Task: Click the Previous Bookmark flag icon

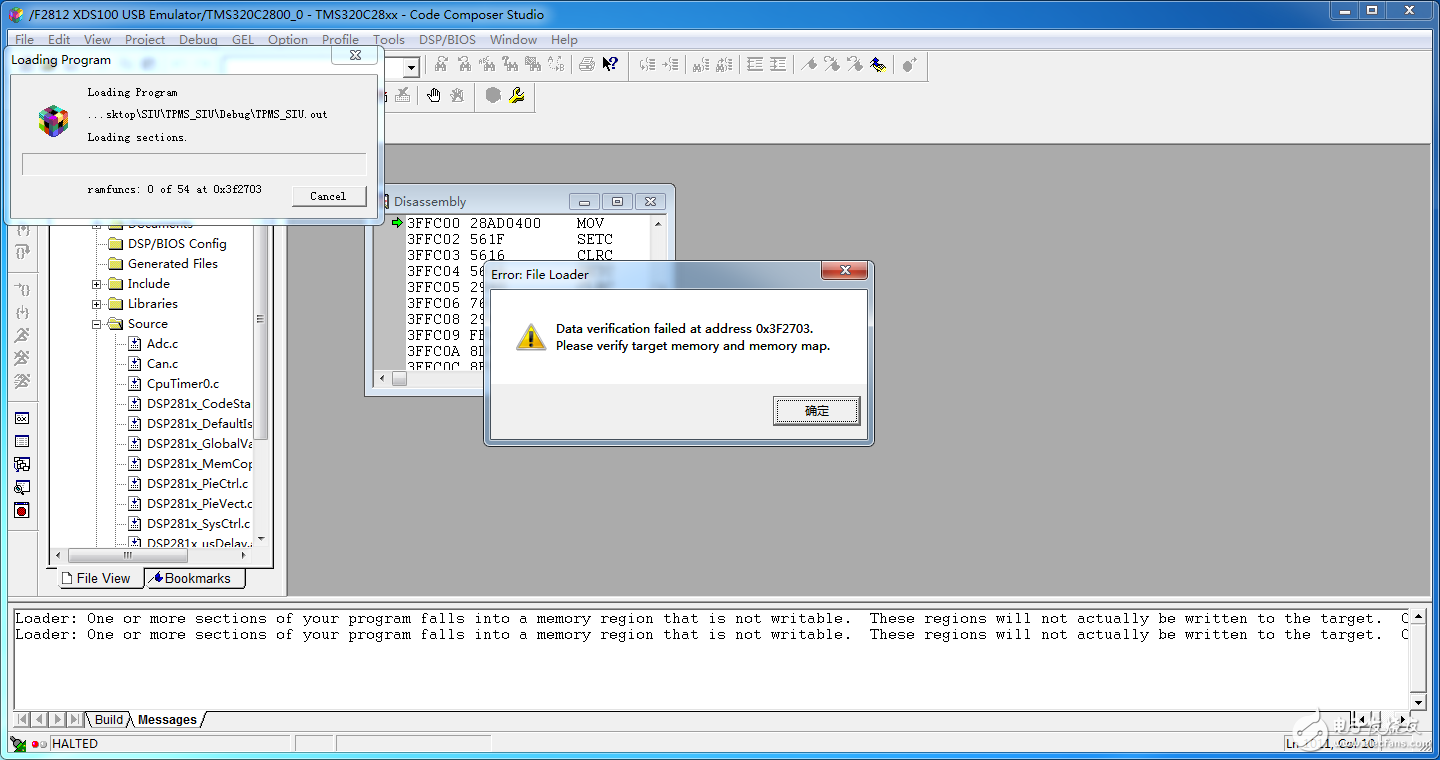Action: coord(854,64)
